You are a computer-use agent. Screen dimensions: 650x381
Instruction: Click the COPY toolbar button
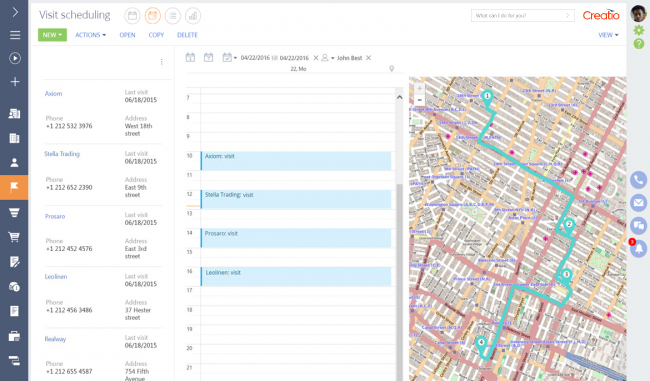pos(156,35)
